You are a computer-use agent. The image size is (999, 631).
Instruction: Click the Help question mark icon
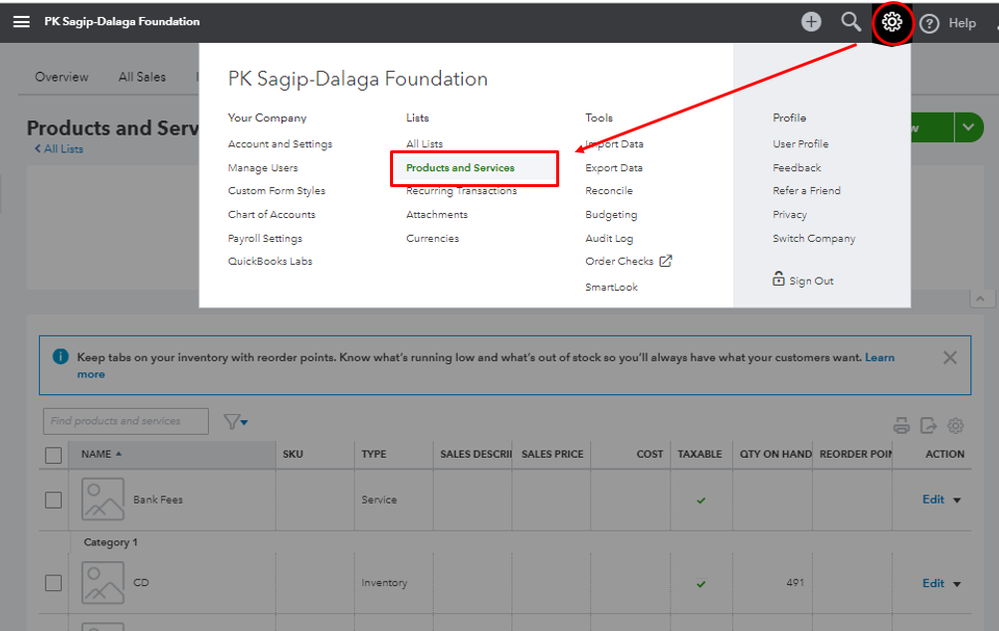[x=930, y=23]
